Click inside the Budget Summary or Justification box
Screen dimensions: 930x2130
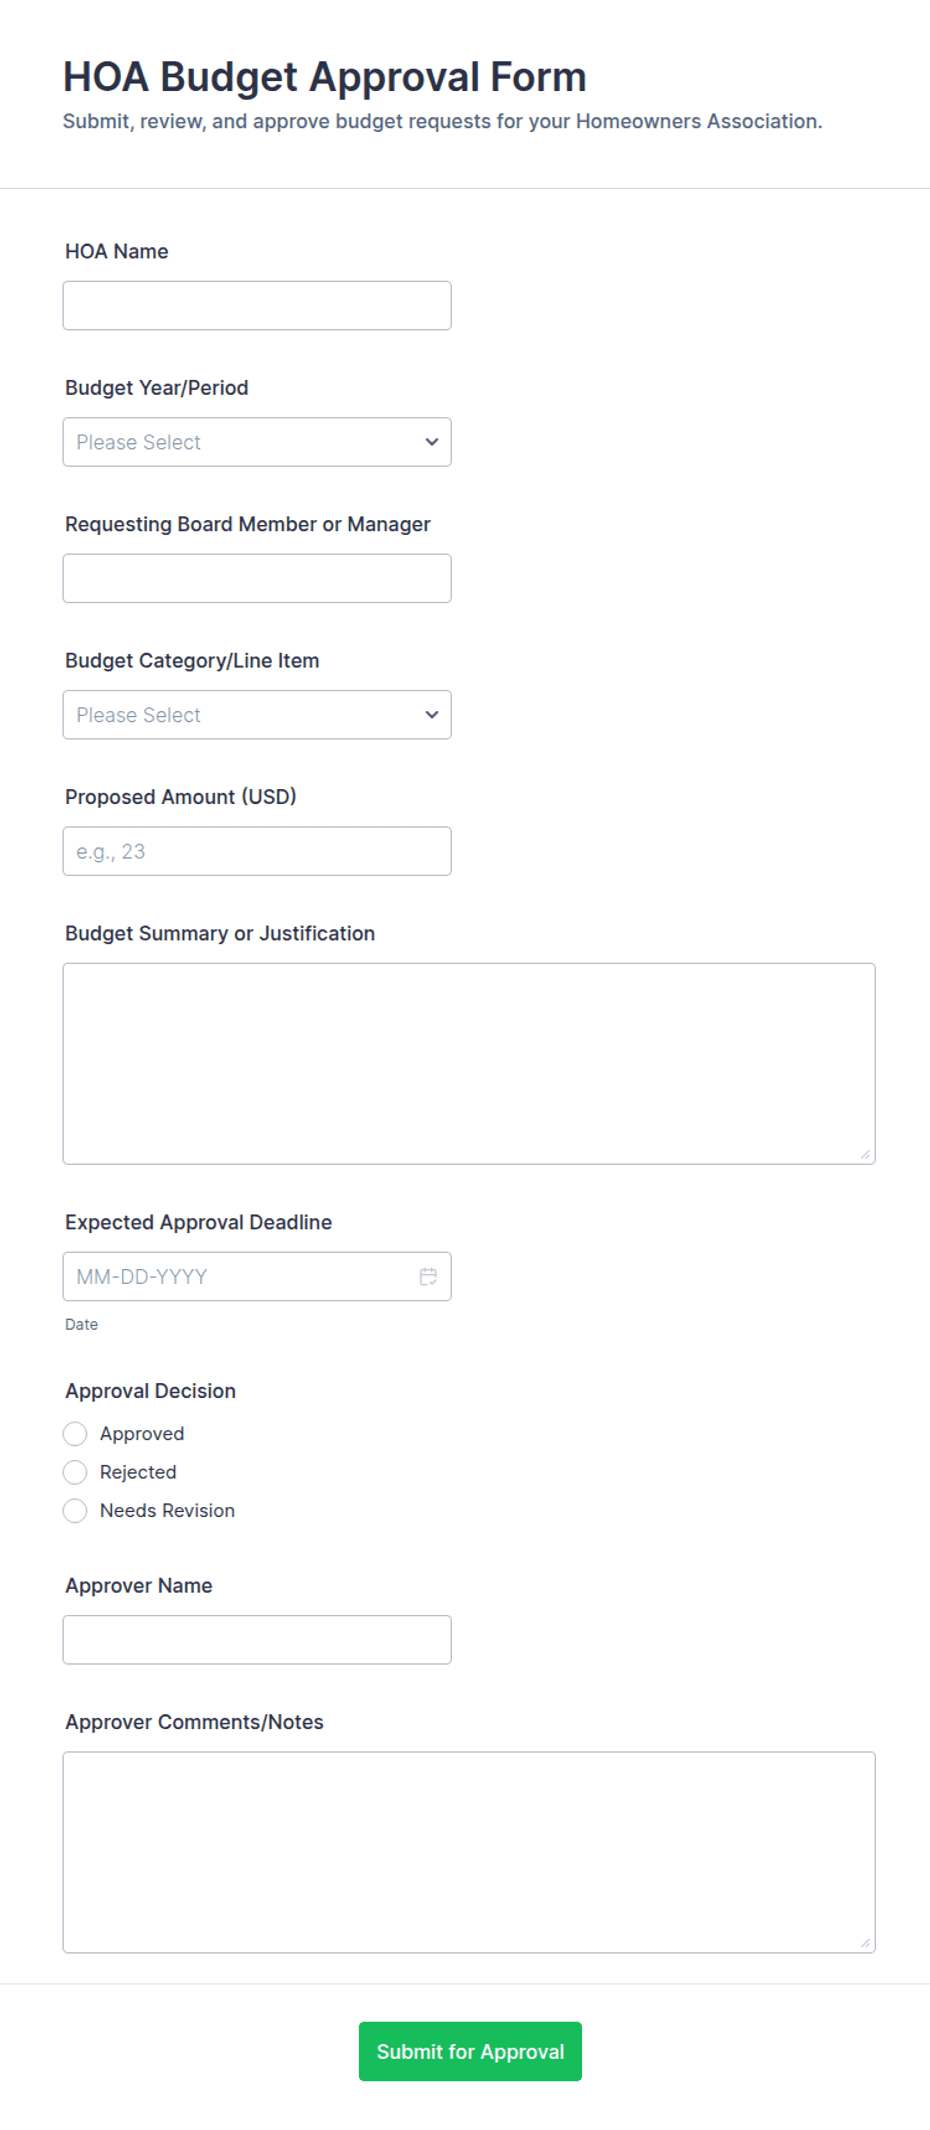[x=469, y=1064]
